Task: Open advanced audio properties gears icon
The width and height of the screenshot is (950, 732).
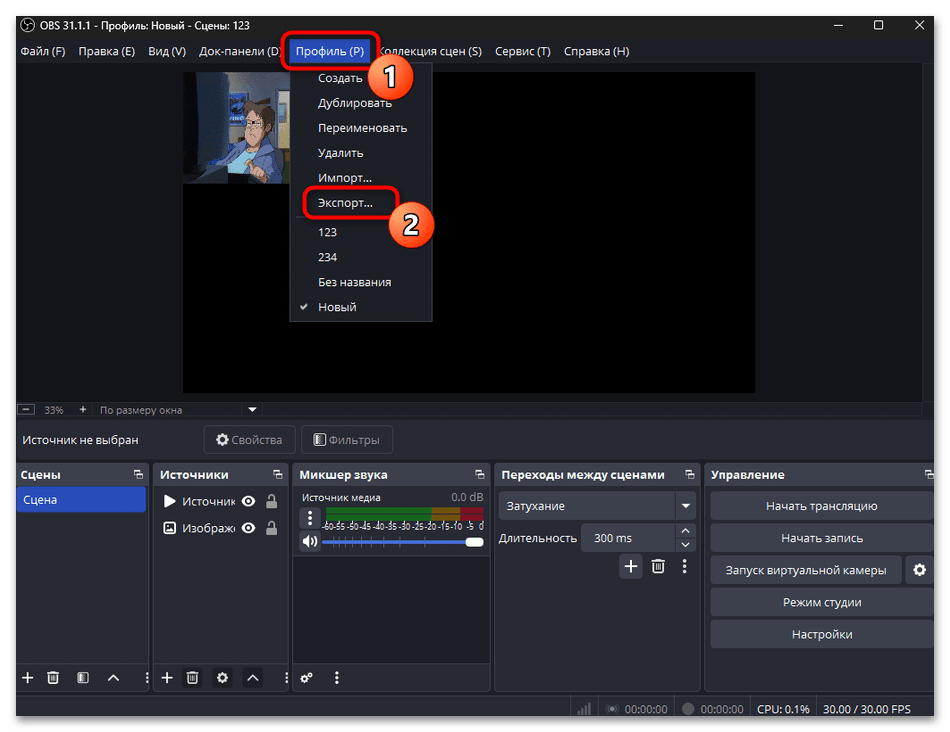Action: click(x=307, y=677)
